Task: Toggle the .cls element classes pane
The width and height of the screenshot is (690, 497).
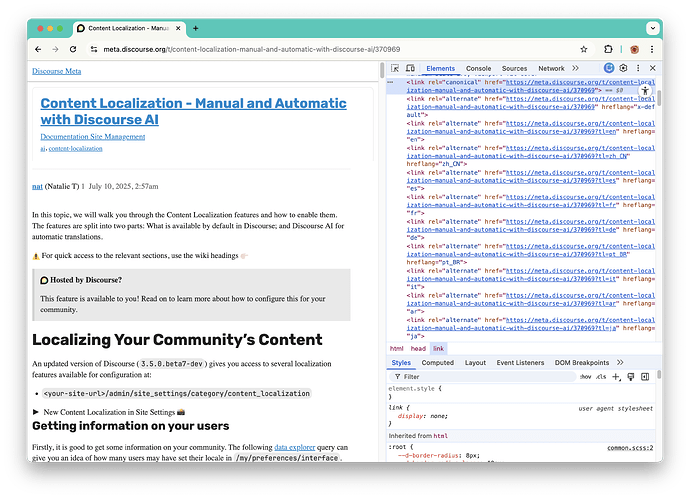Action: [601, 377]
